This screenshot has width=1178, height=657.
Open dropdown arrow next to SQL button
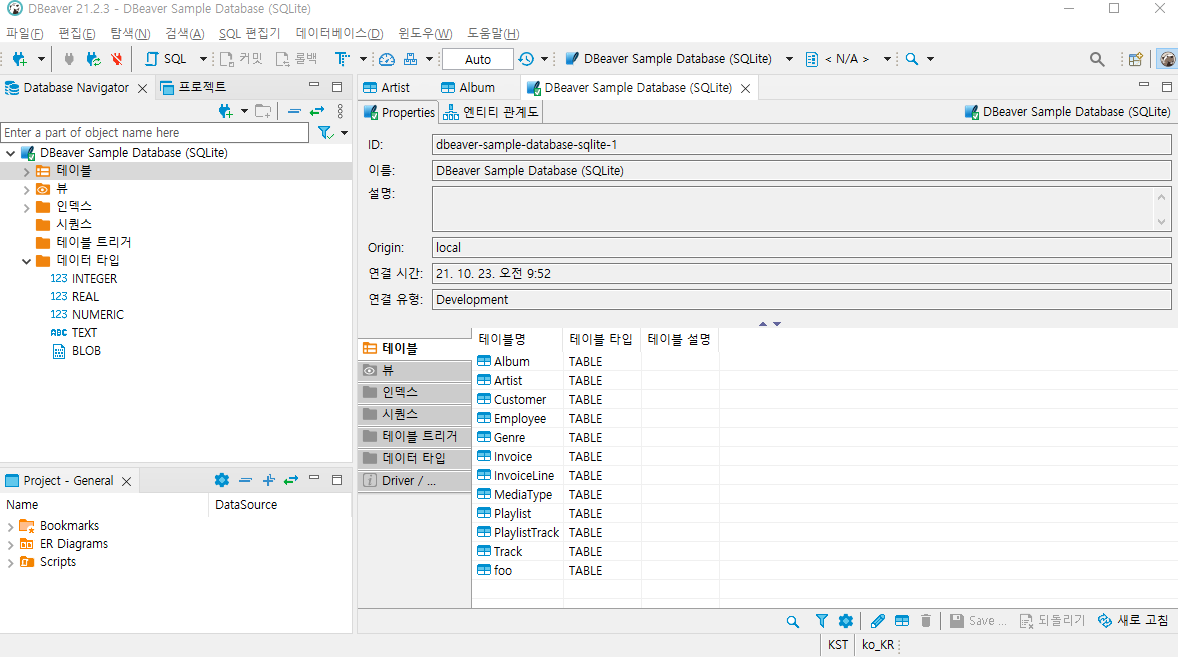[203, 59]
